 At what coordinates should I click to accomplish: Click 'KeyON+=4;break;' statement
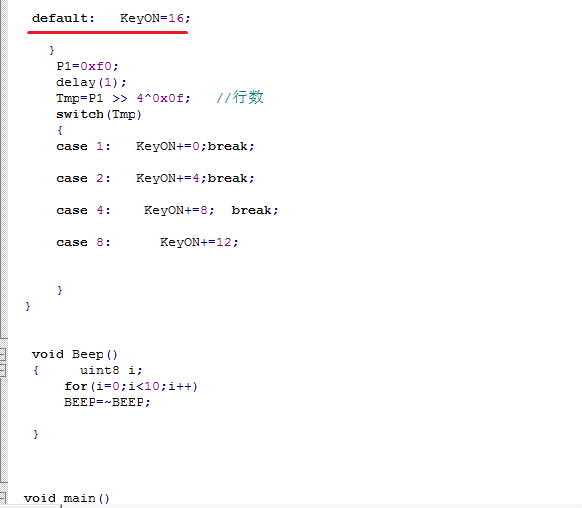pyautogui.click(x=195, y=178)
